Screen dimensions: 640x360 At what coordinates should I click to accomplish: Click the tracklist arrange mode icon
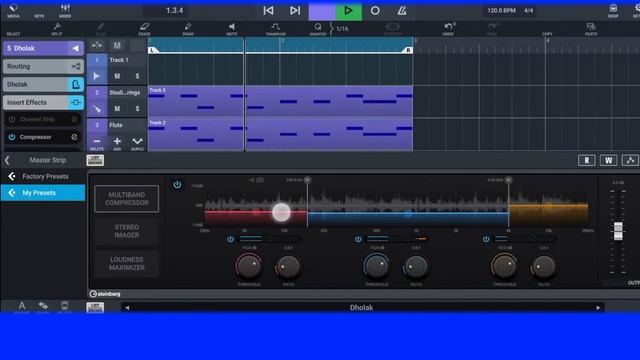pyautogui.click(x=97, y=45)
